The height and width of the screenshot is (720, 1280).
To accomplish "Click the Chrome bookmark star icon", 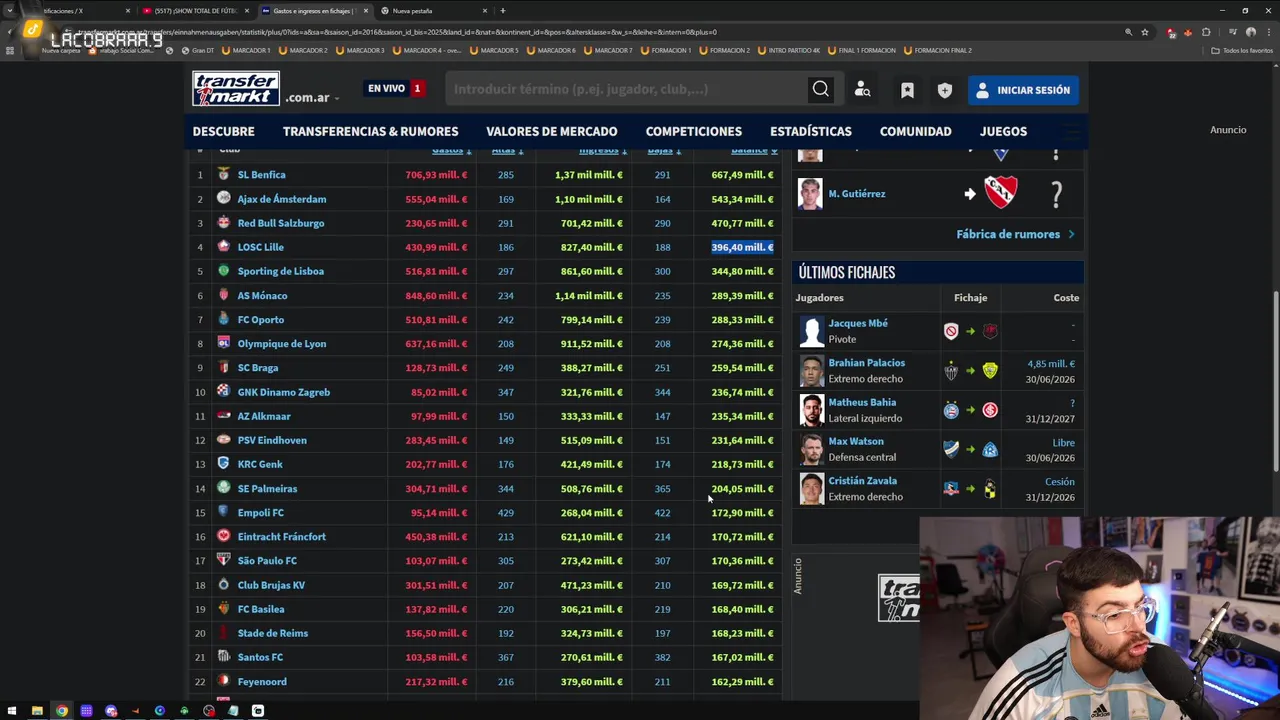I will (1145, 32).
